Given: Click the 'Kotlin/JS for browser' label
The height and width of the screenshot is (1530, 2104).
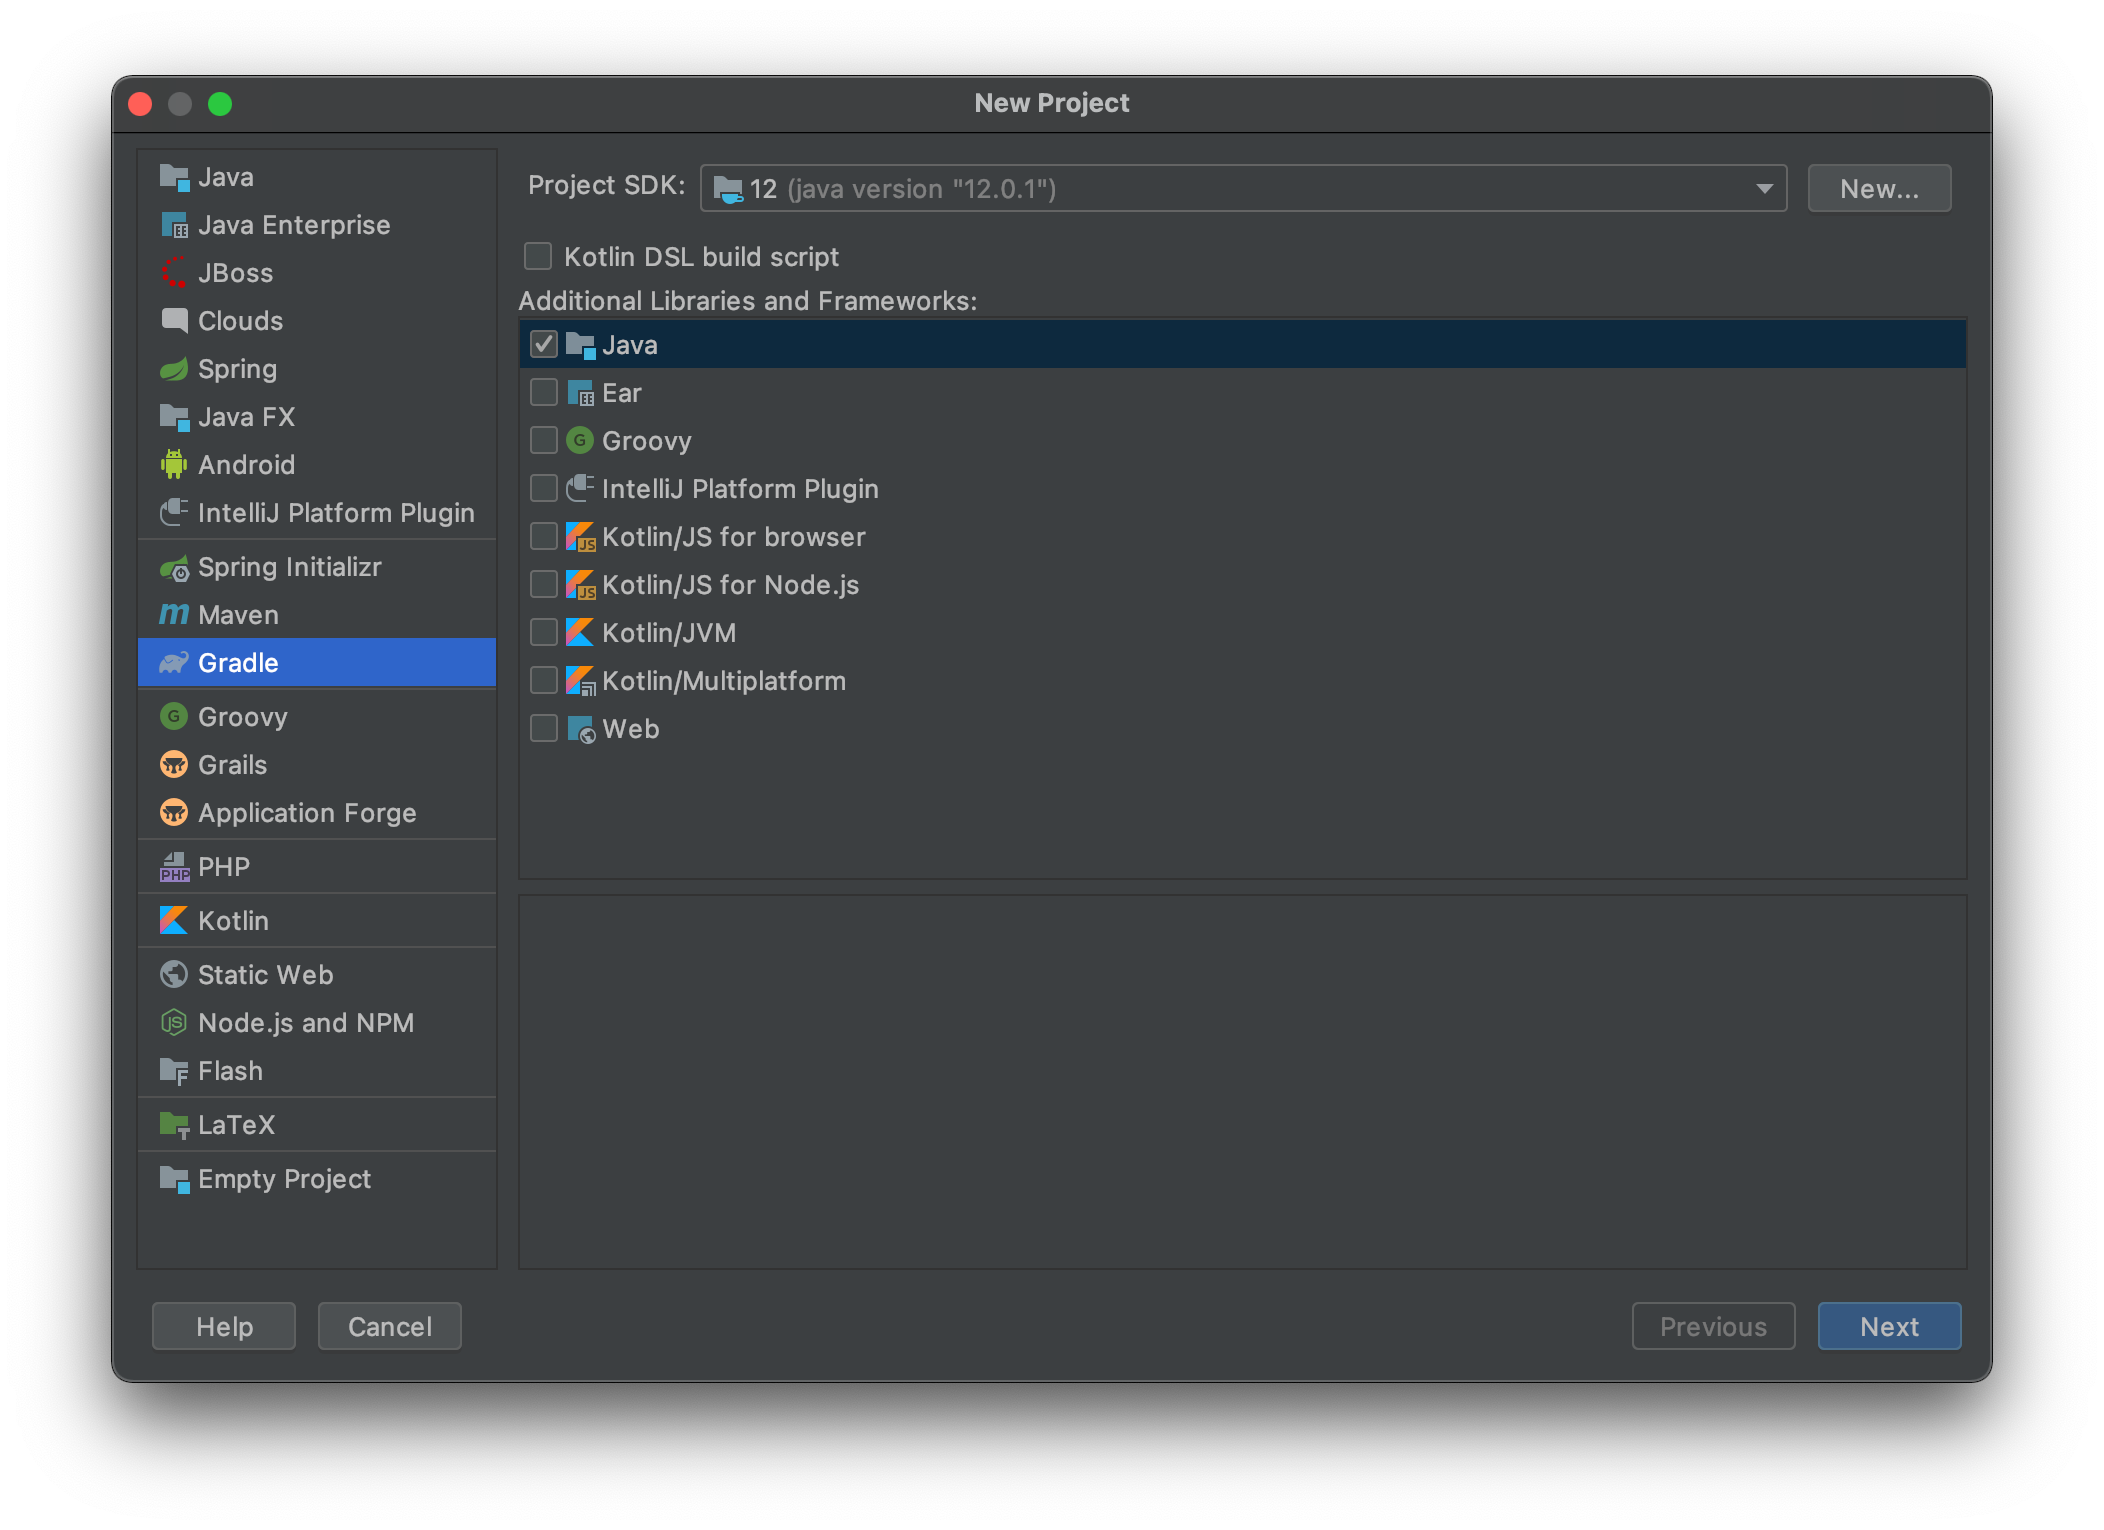Looking at the screenshot, I should 734,537.
